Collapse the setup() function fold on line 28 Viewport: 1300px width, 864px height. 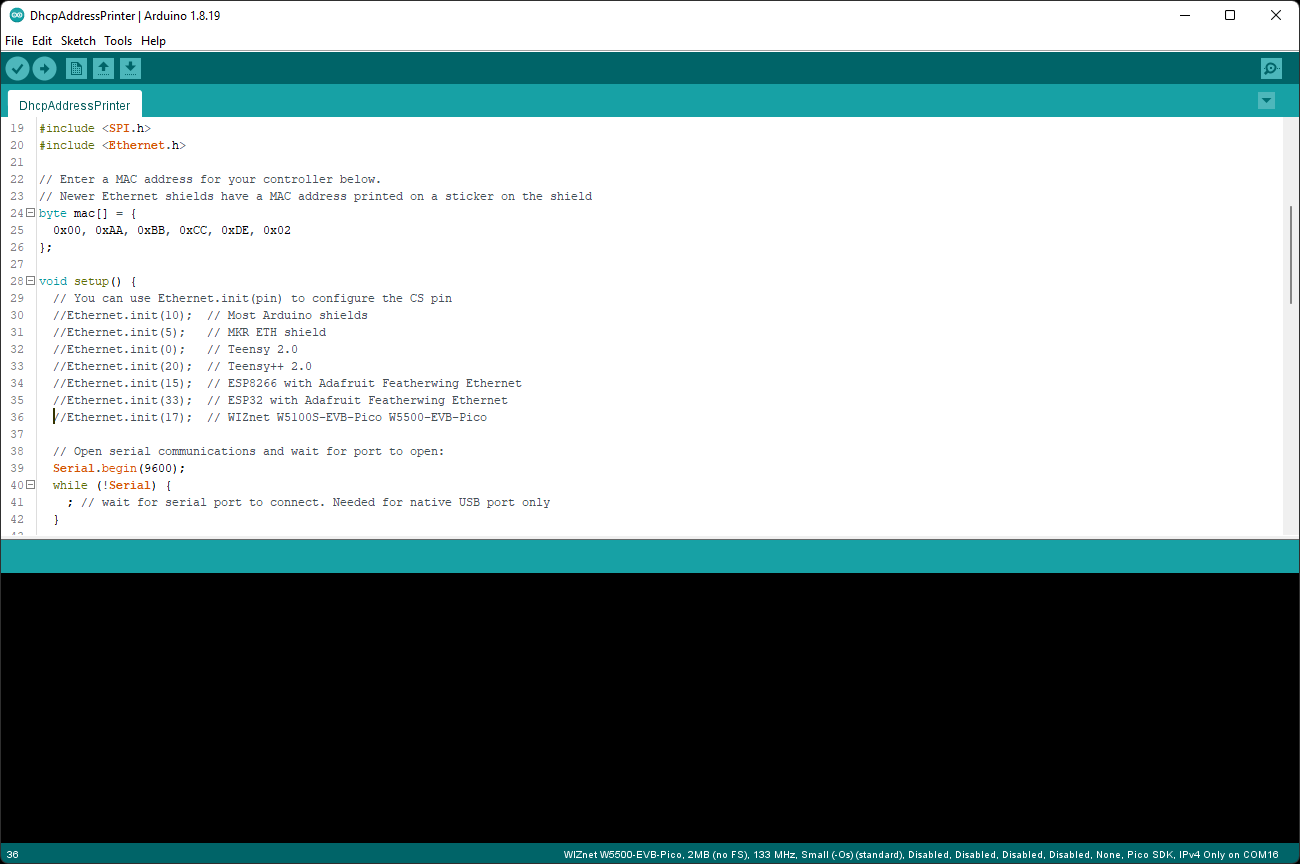29,280
